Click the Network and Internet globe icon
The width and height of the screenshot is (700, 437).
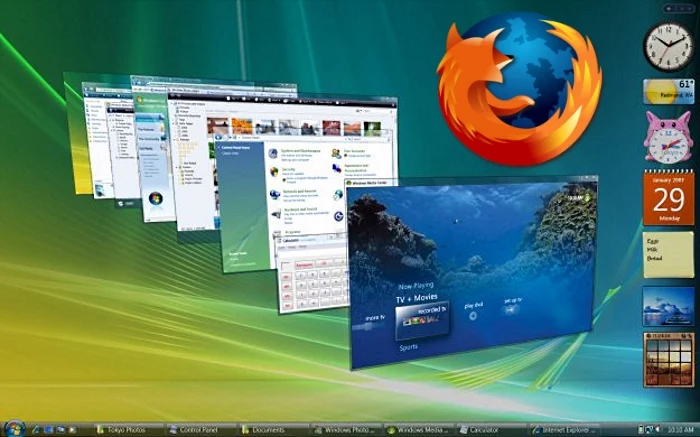click(275, 194)
